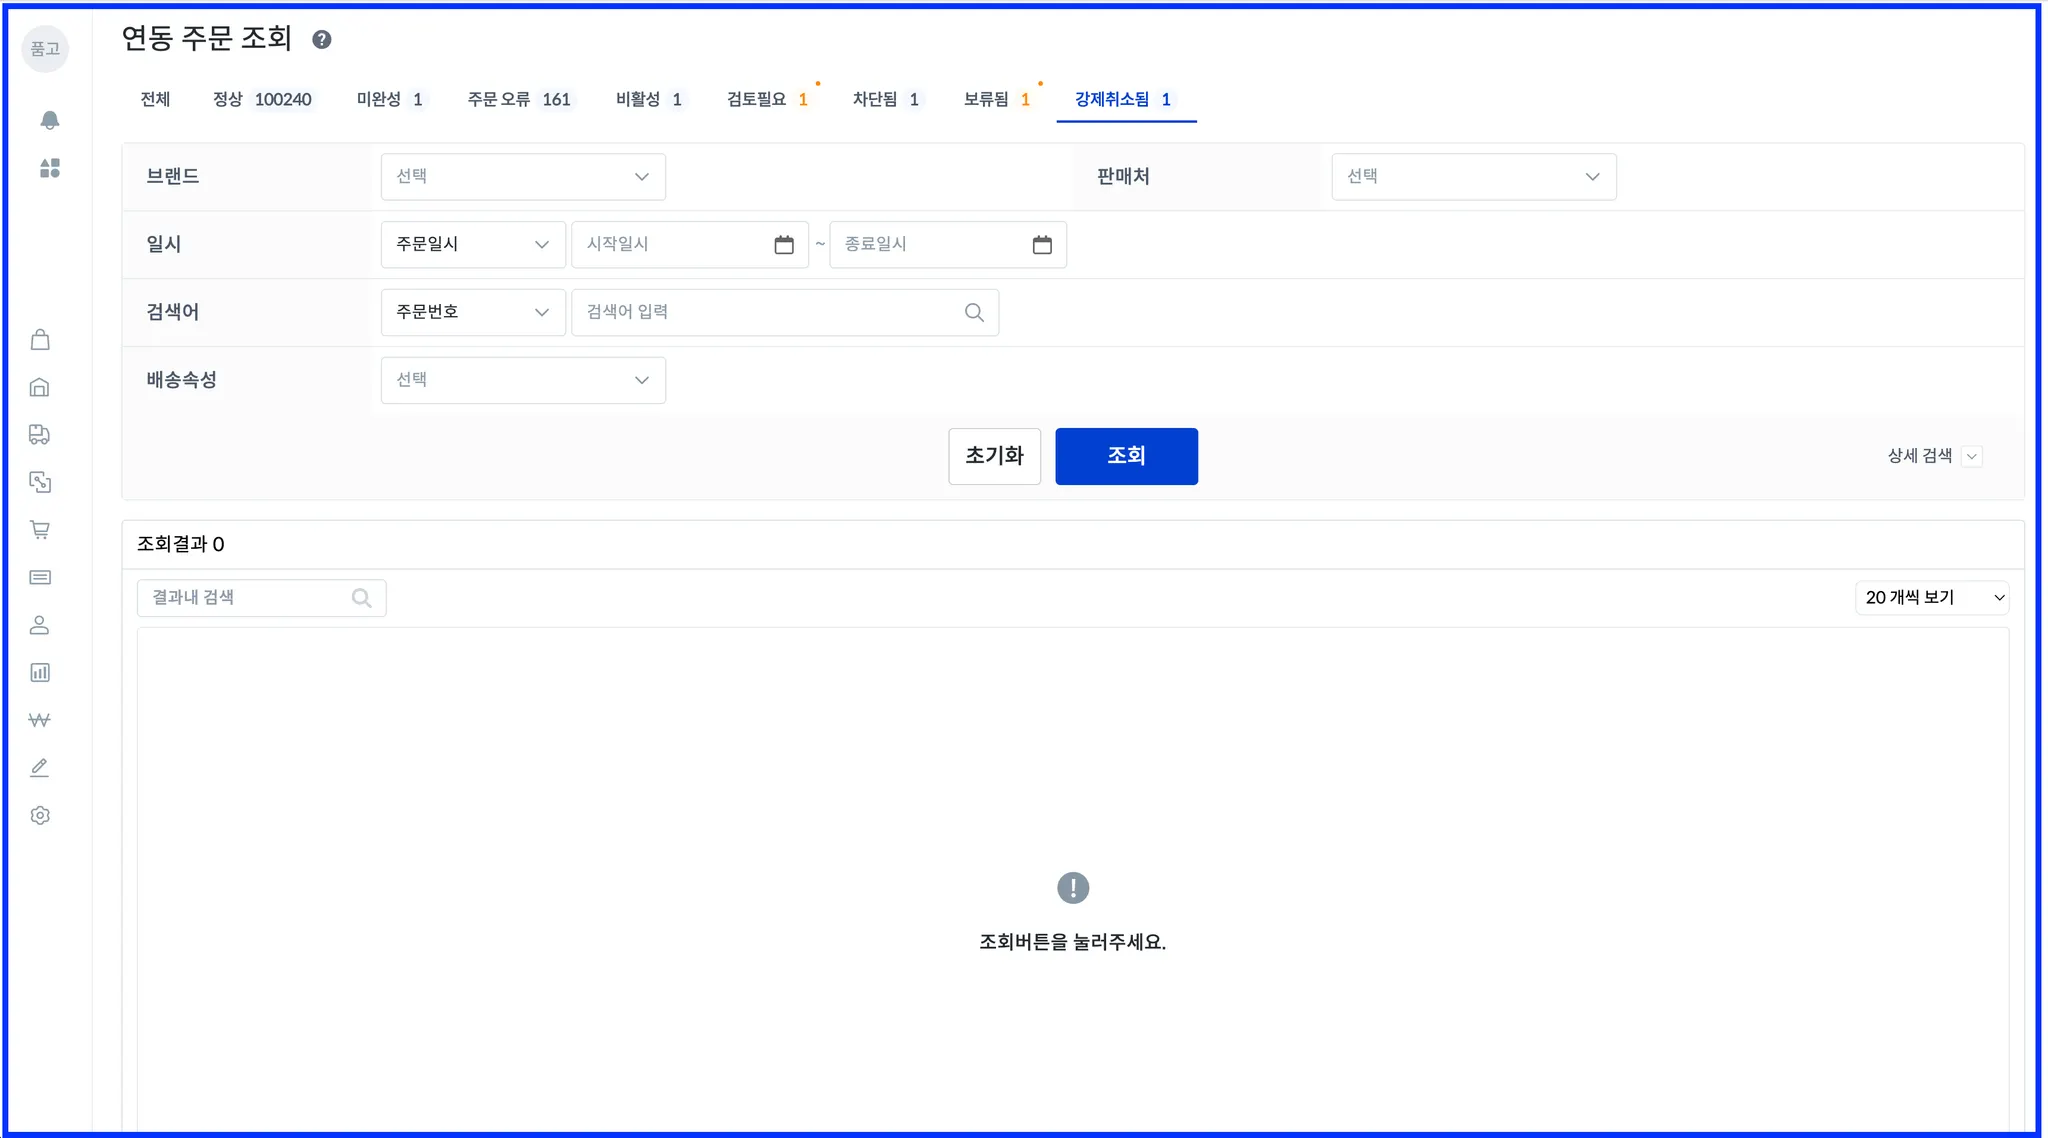Click the Won currency sidebar icon
Screen dimensions: 2048x1138
pyautogui.click(x=40, y=720)
